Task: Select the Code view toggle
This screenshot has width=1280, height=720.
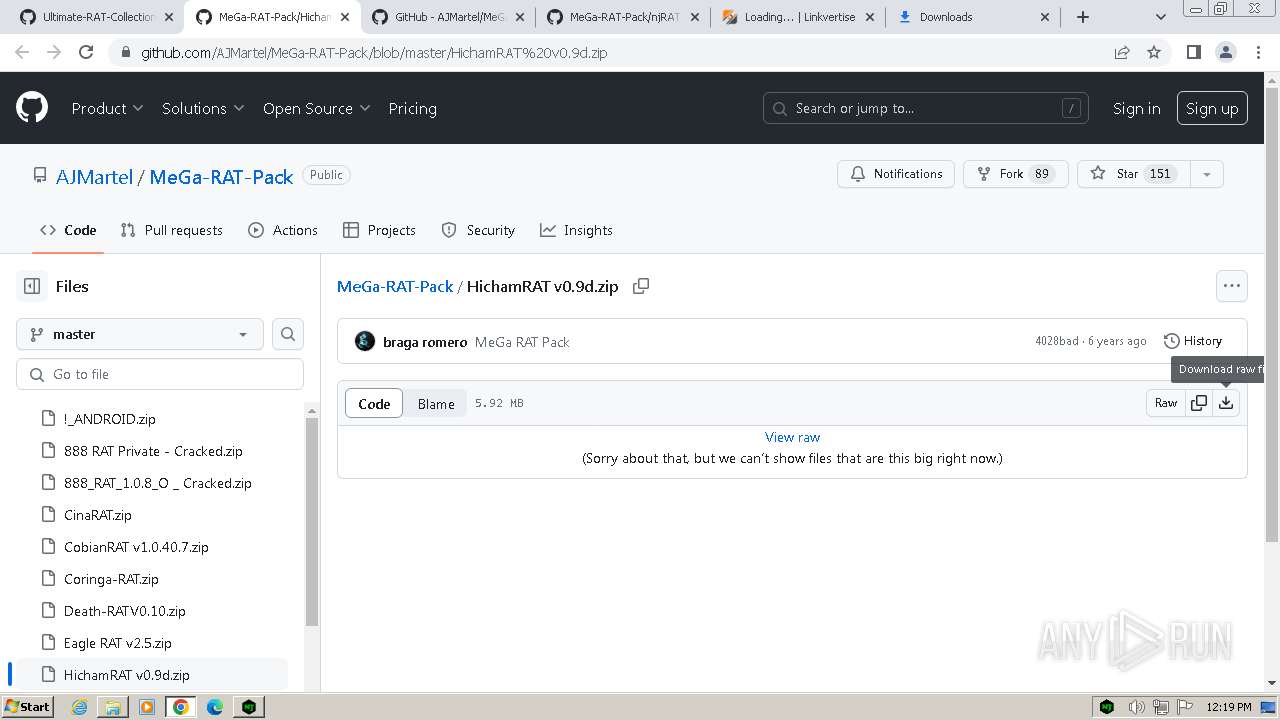Action: [x=374, y=403]
